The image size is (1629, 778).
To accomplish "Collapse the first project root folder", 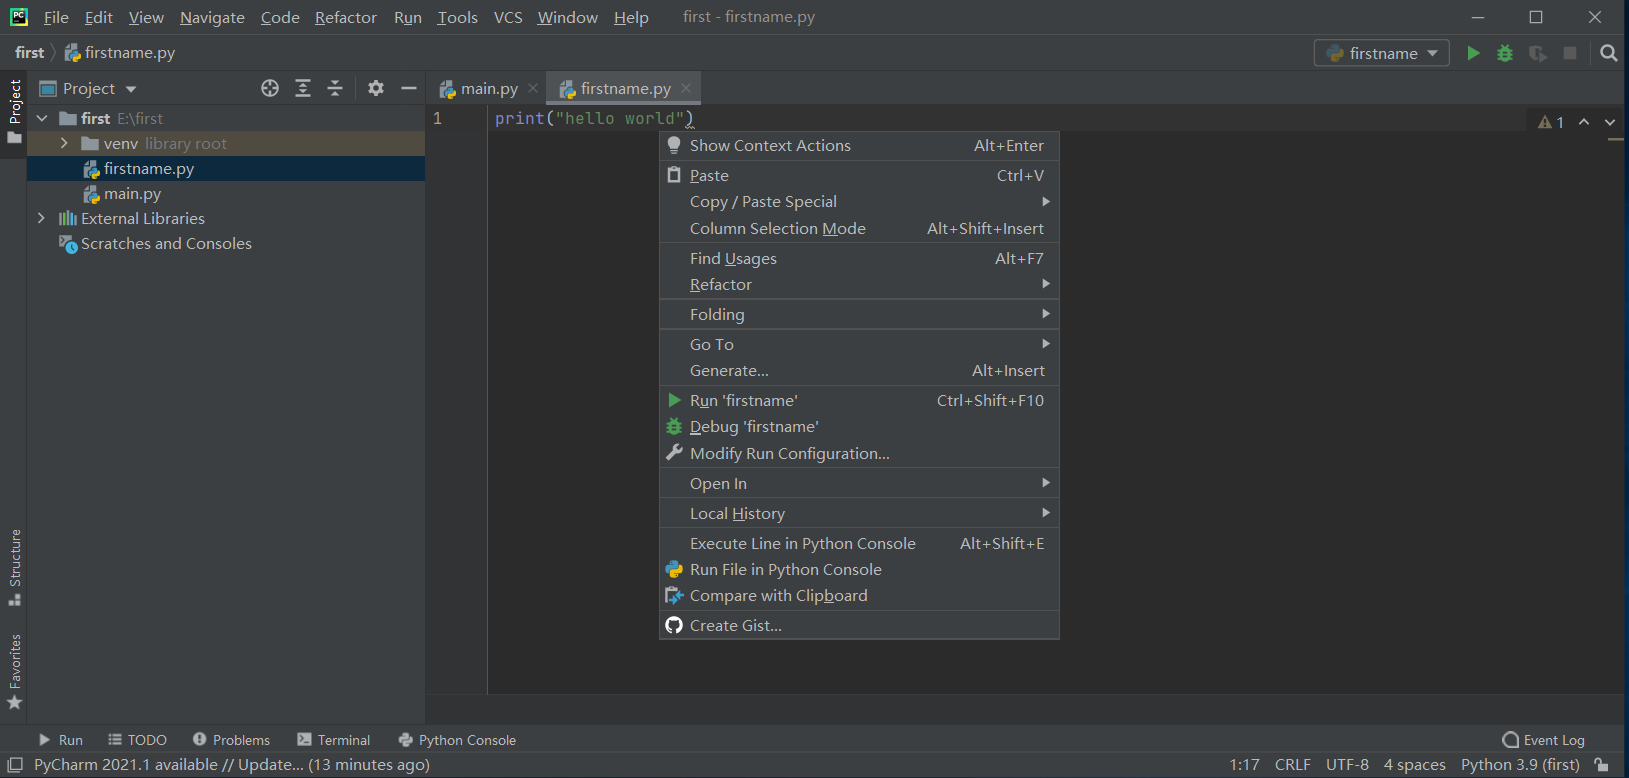I will [42, 118].
